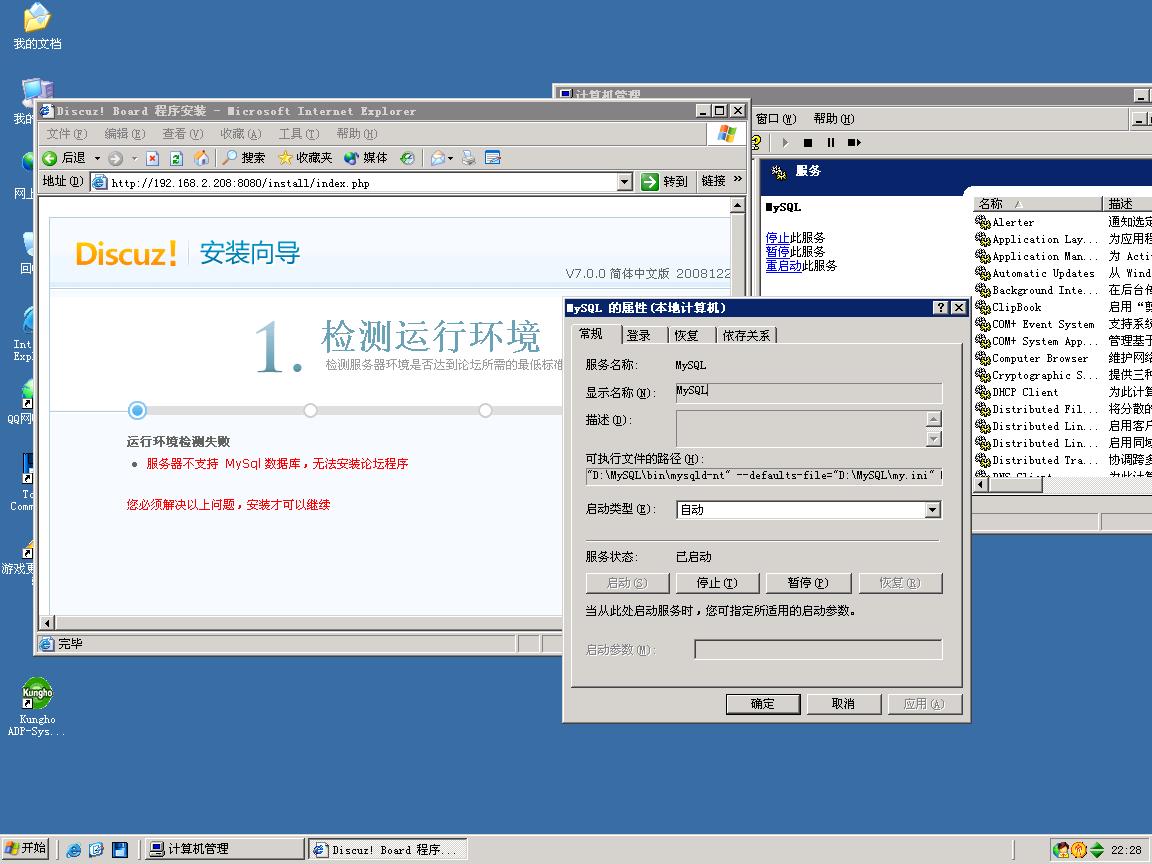This screenshot has width=1152, height=864.
Task: Open the IE 收藏(A) menu
Action: pos(241,134)
